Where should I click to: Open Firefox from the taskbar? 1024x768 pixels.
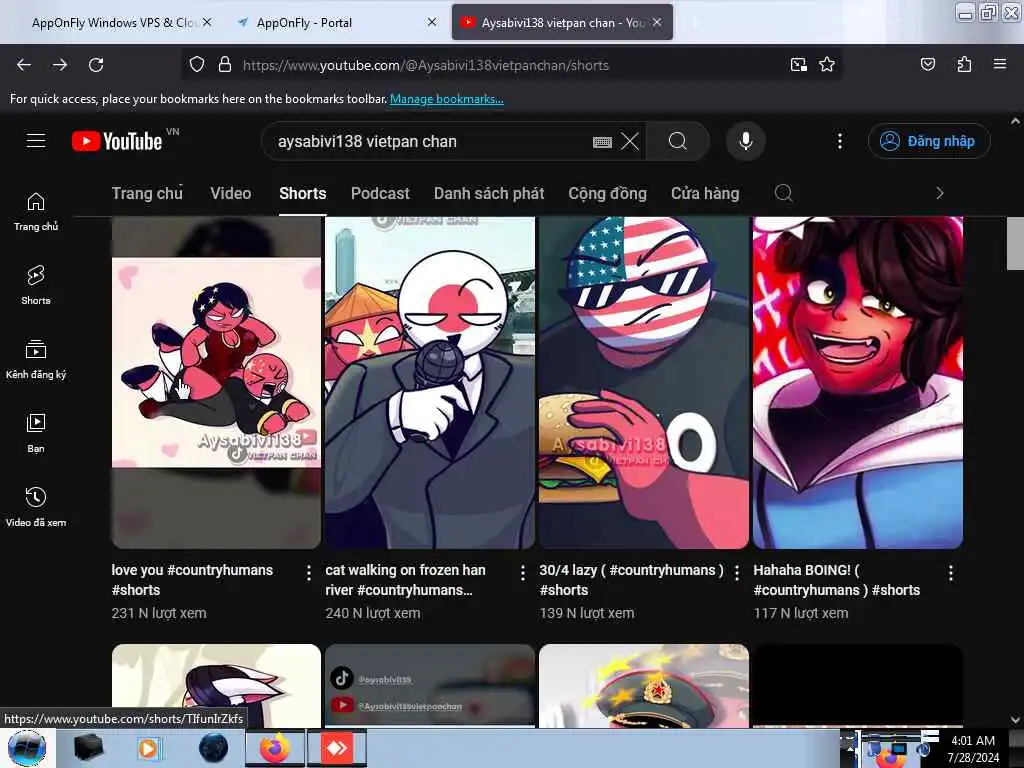(x=274, y=748)
